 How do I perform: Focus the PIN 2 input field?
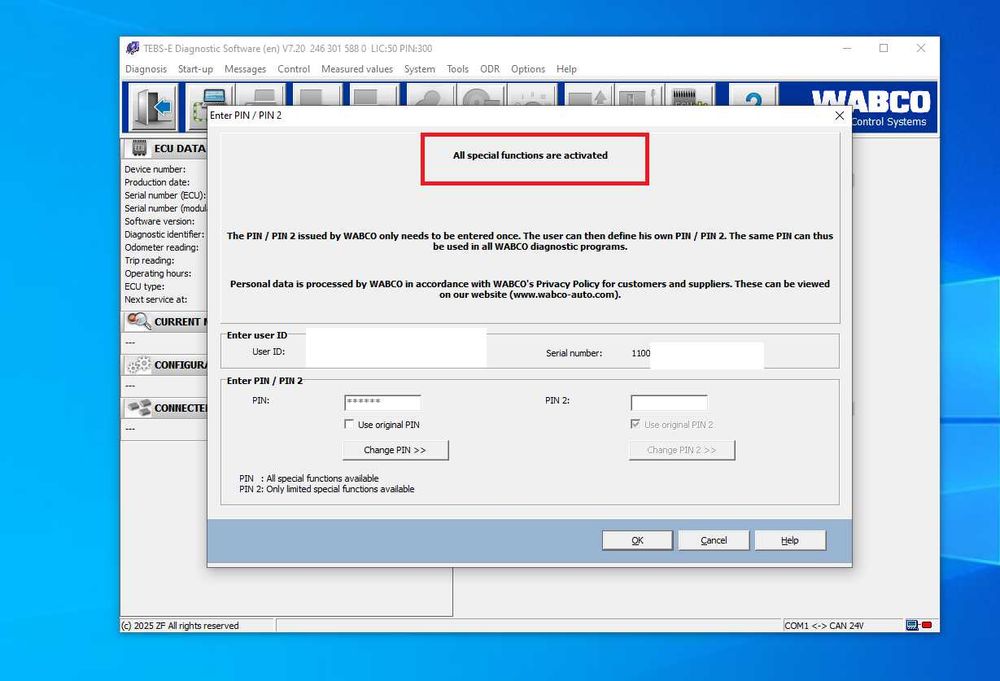pos(669,402)
